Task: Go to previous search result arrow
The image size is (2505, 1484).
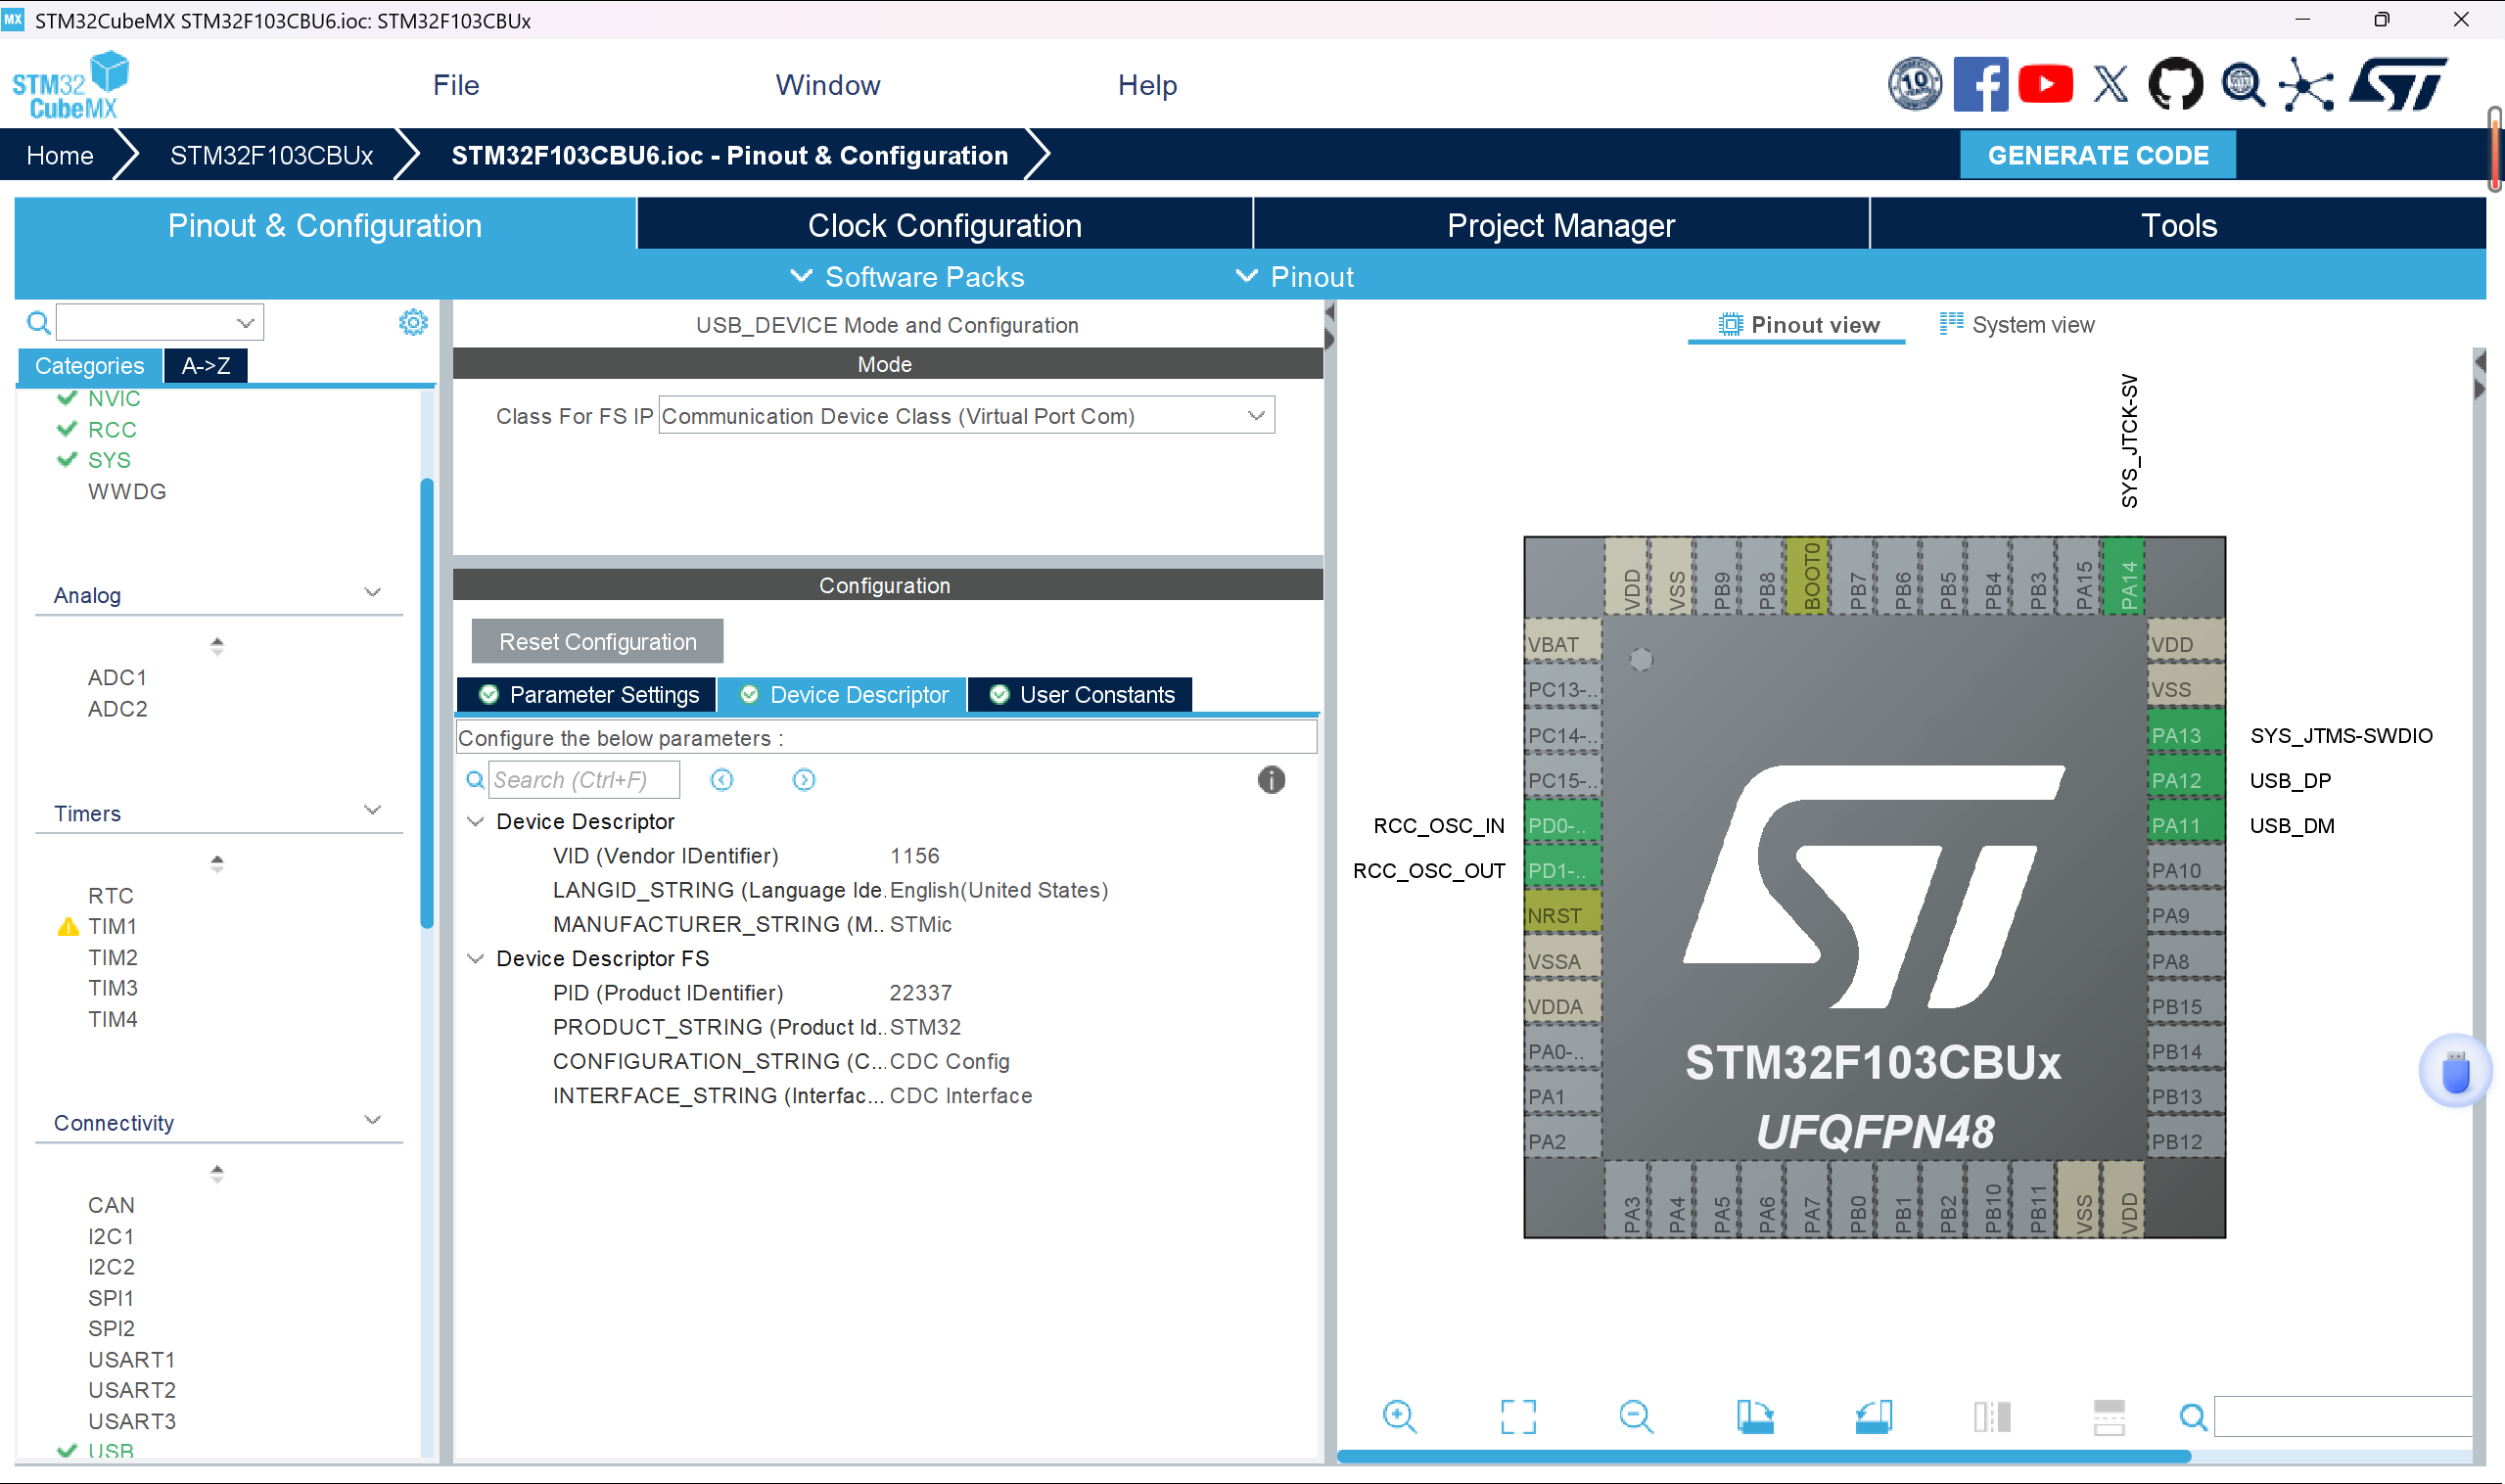Action: pos(722,780)
